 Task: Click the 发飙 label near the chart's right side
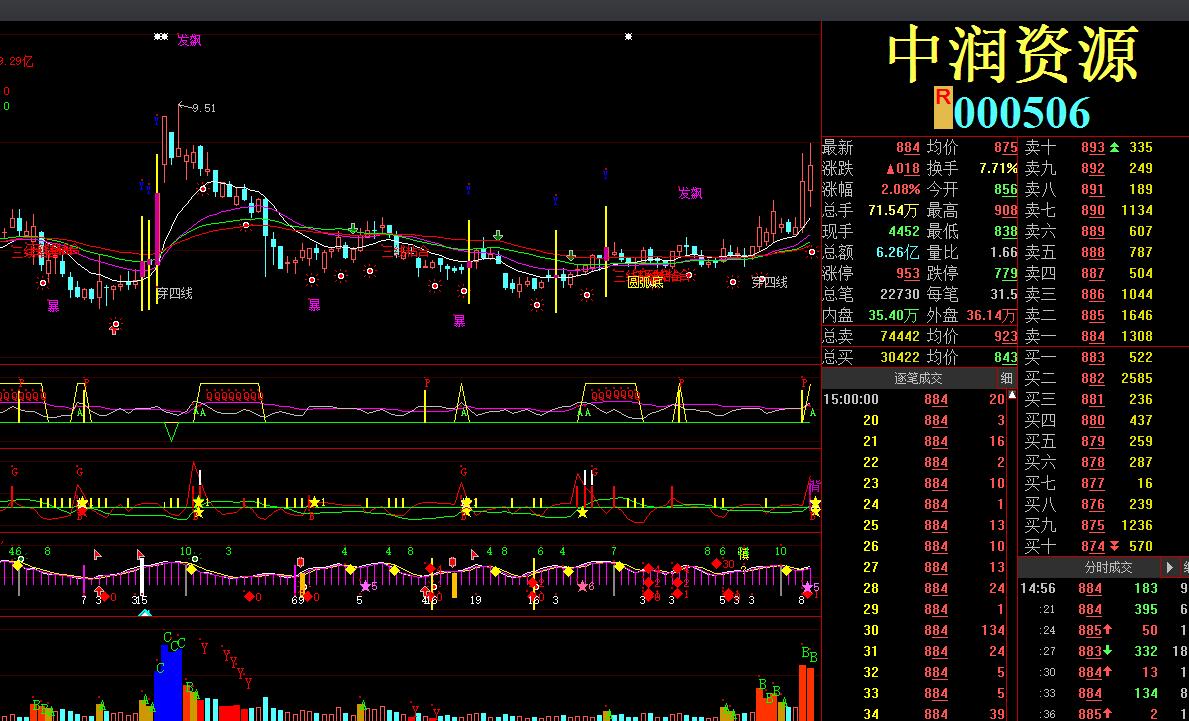[690, 193]
